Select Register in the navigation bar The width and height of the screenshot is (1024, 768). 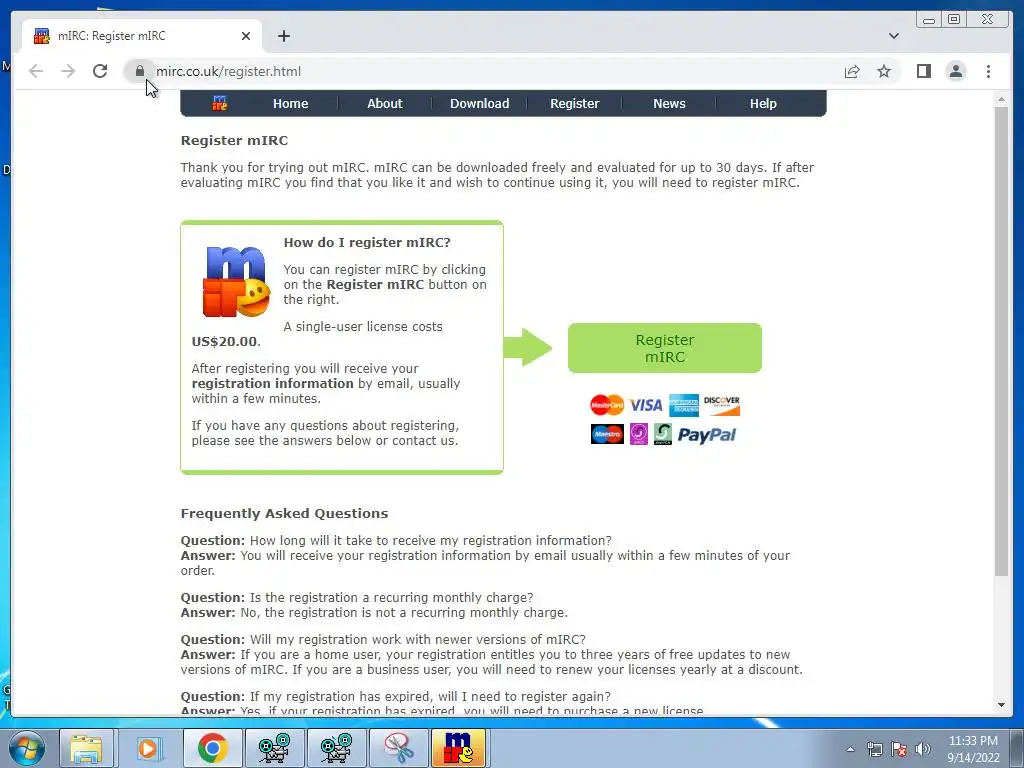click(x=575, y=103)
